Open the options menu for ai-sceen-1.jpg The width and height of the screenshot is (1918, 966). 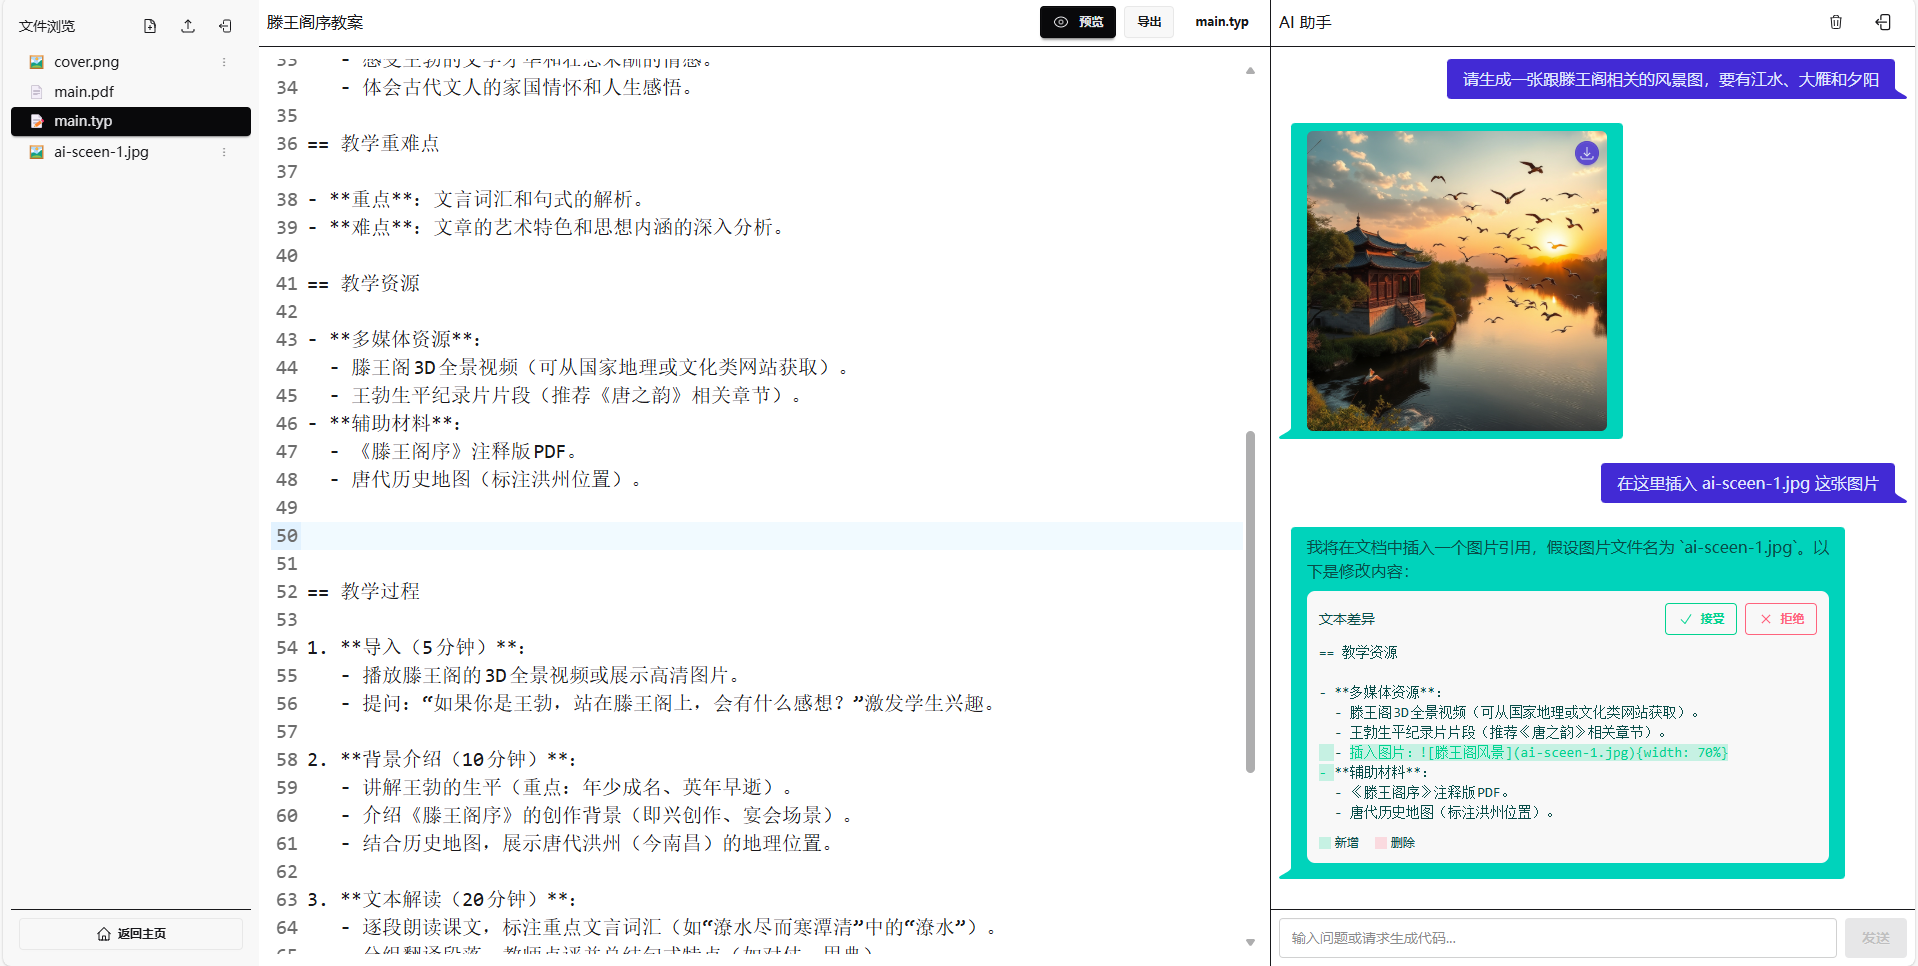[x=224, y=152]
